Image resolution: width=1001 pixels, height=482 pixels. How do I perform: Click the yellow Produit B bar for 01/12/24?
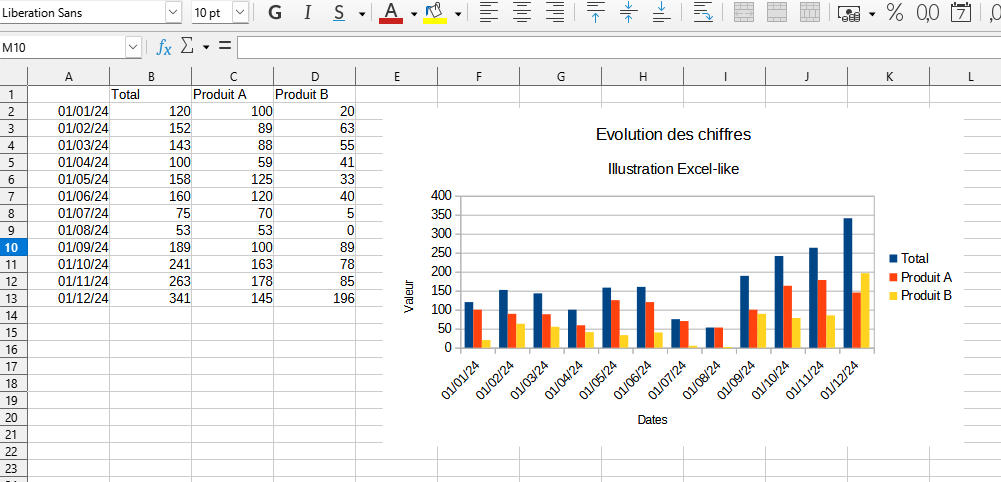865,310
